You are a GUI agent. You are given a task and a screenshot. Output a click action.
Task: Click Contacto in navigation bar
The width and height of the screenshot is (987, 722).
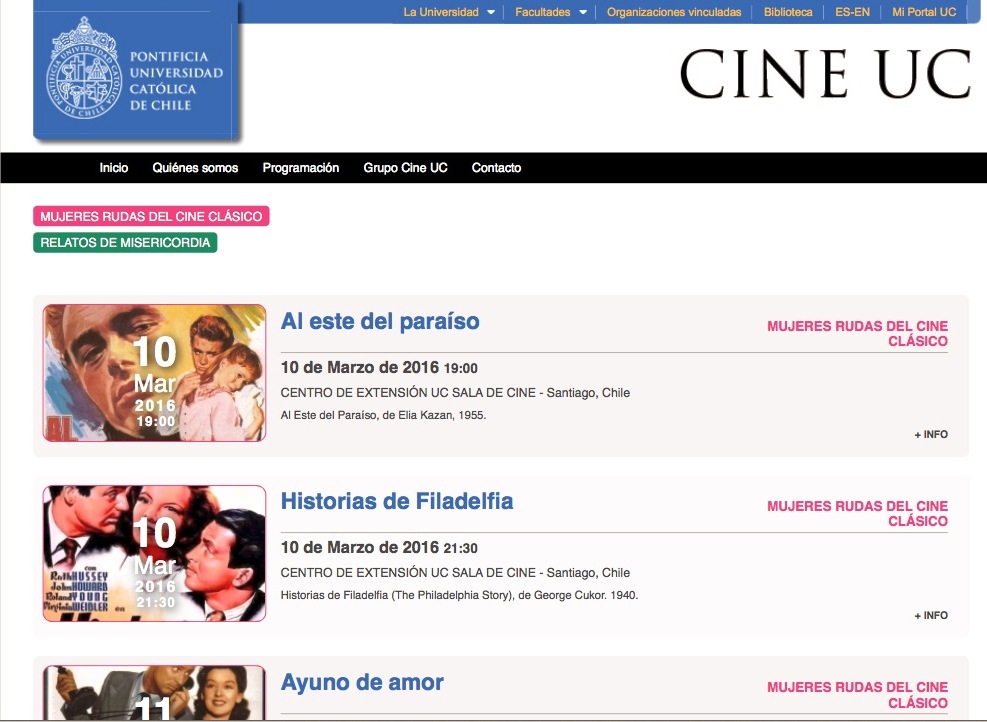tap(496, 168)
